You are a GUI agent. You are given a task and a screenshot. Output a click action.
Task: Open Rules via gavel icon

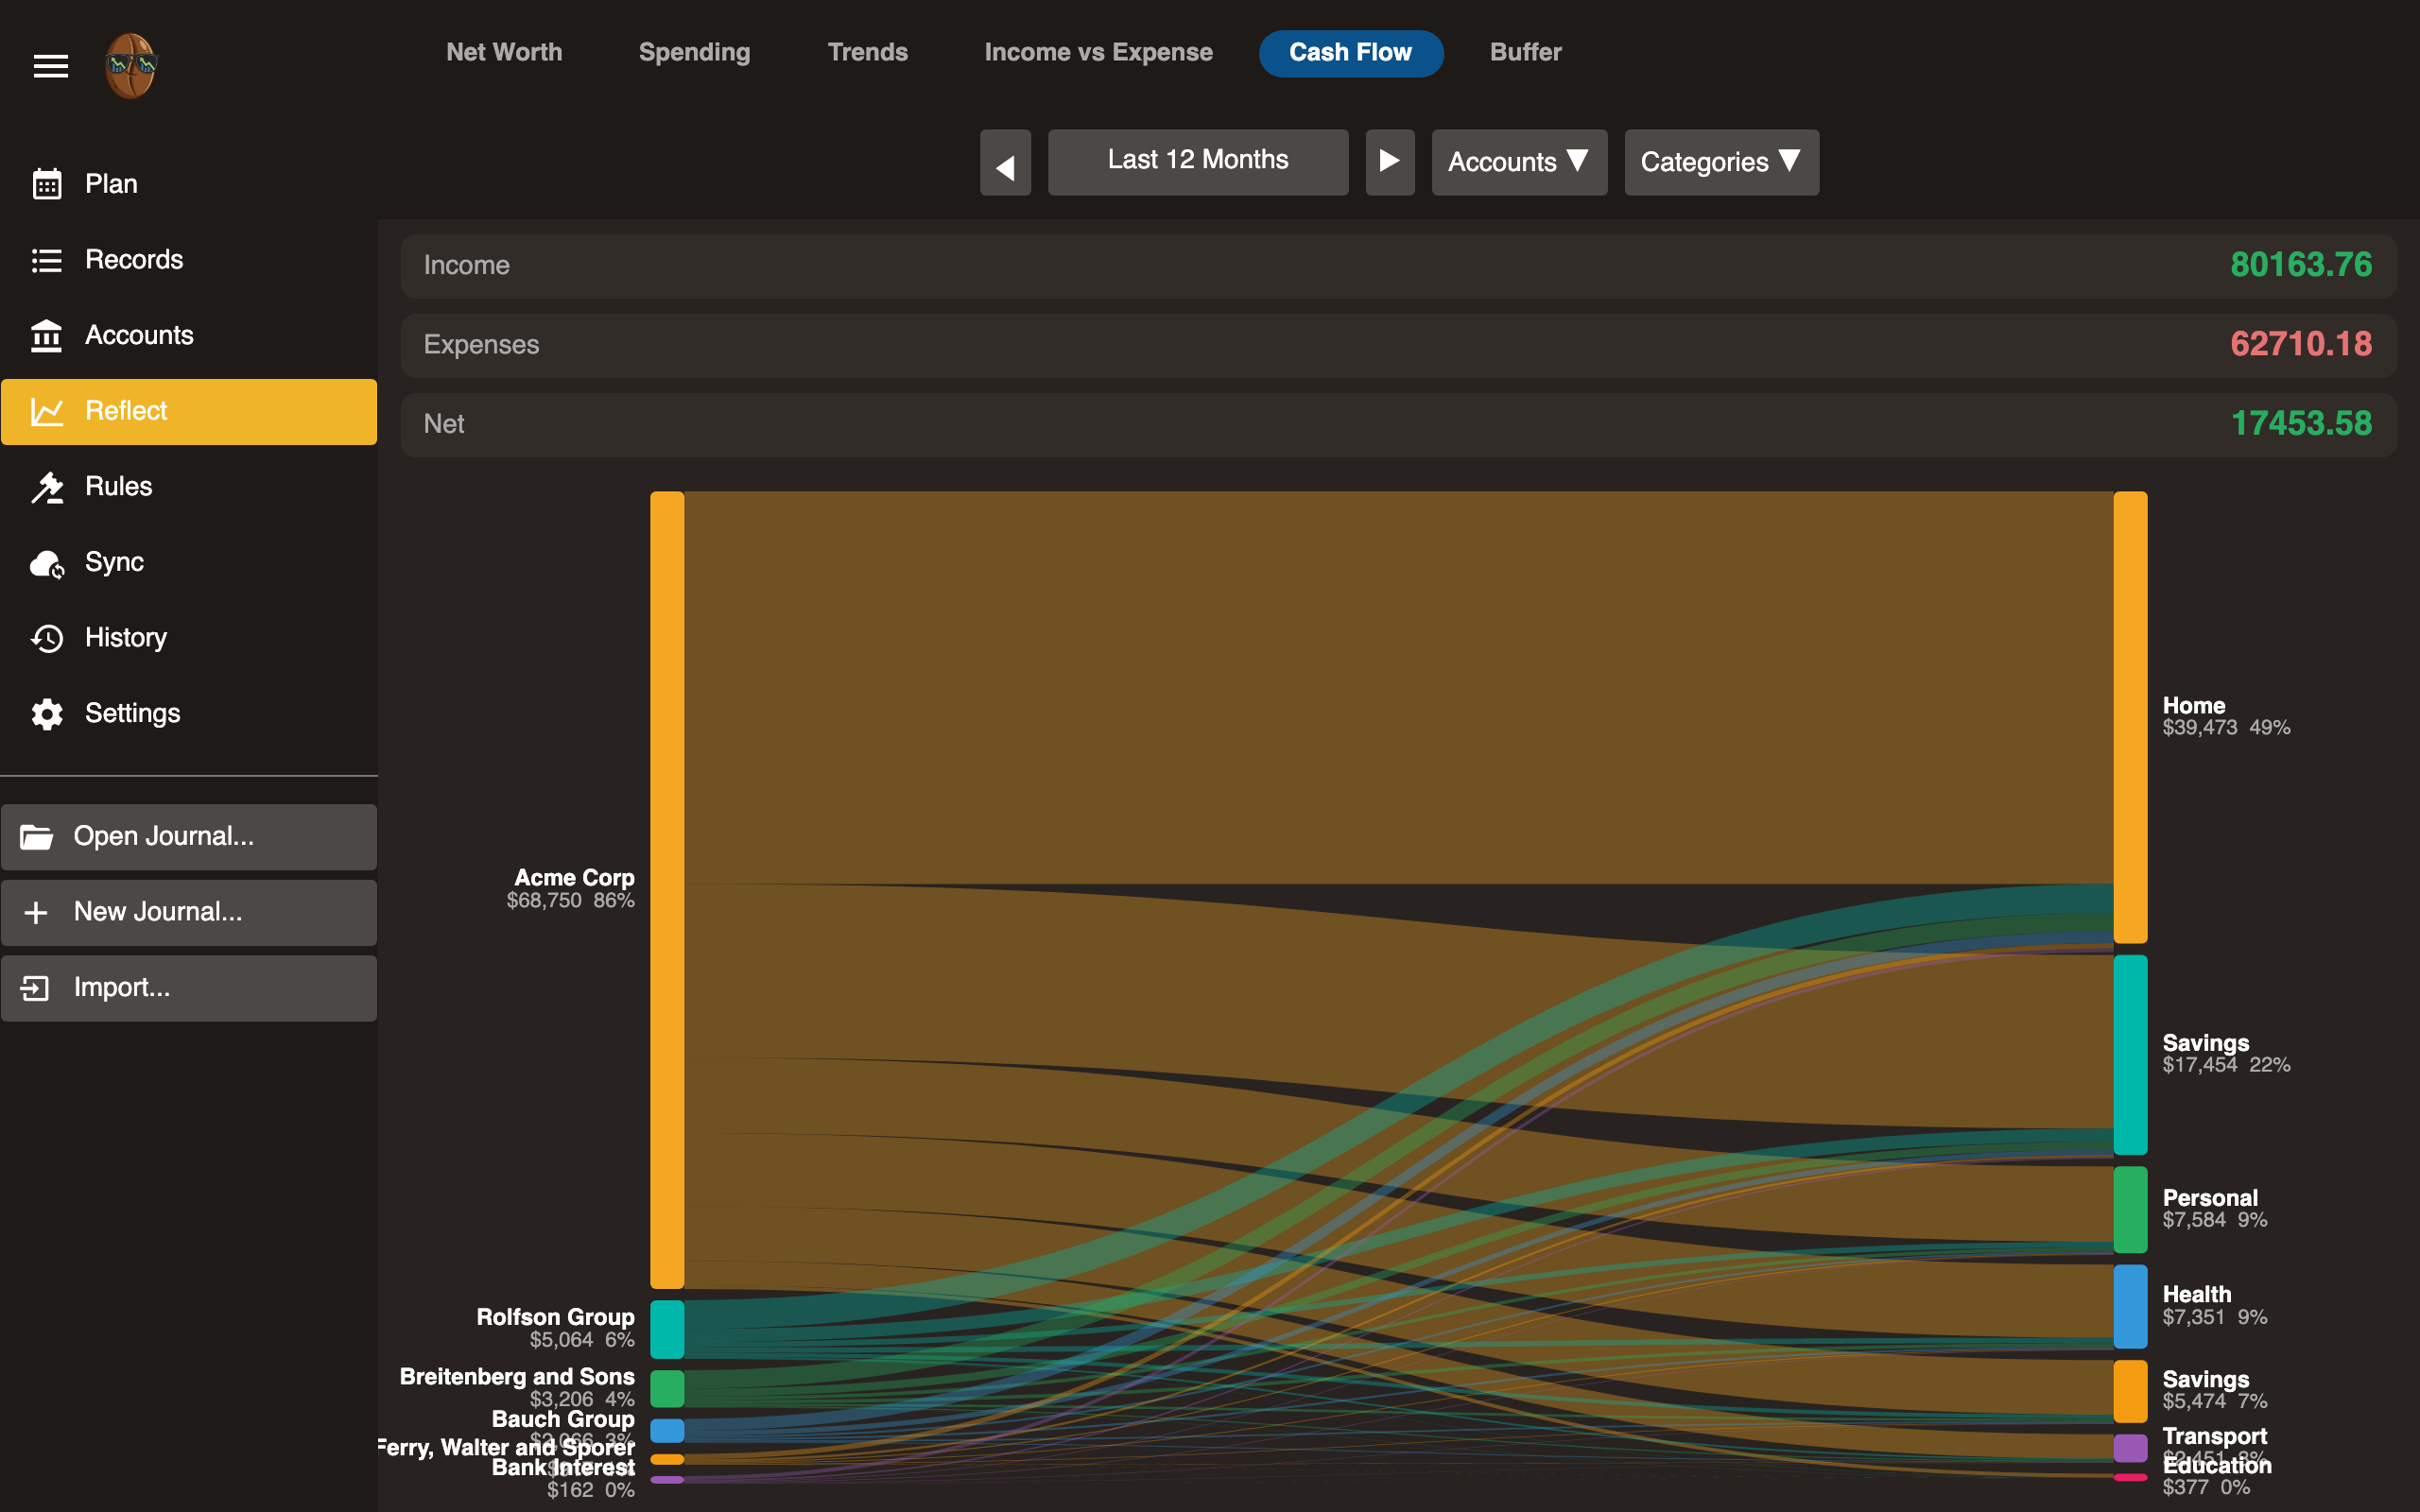(46, 487)
